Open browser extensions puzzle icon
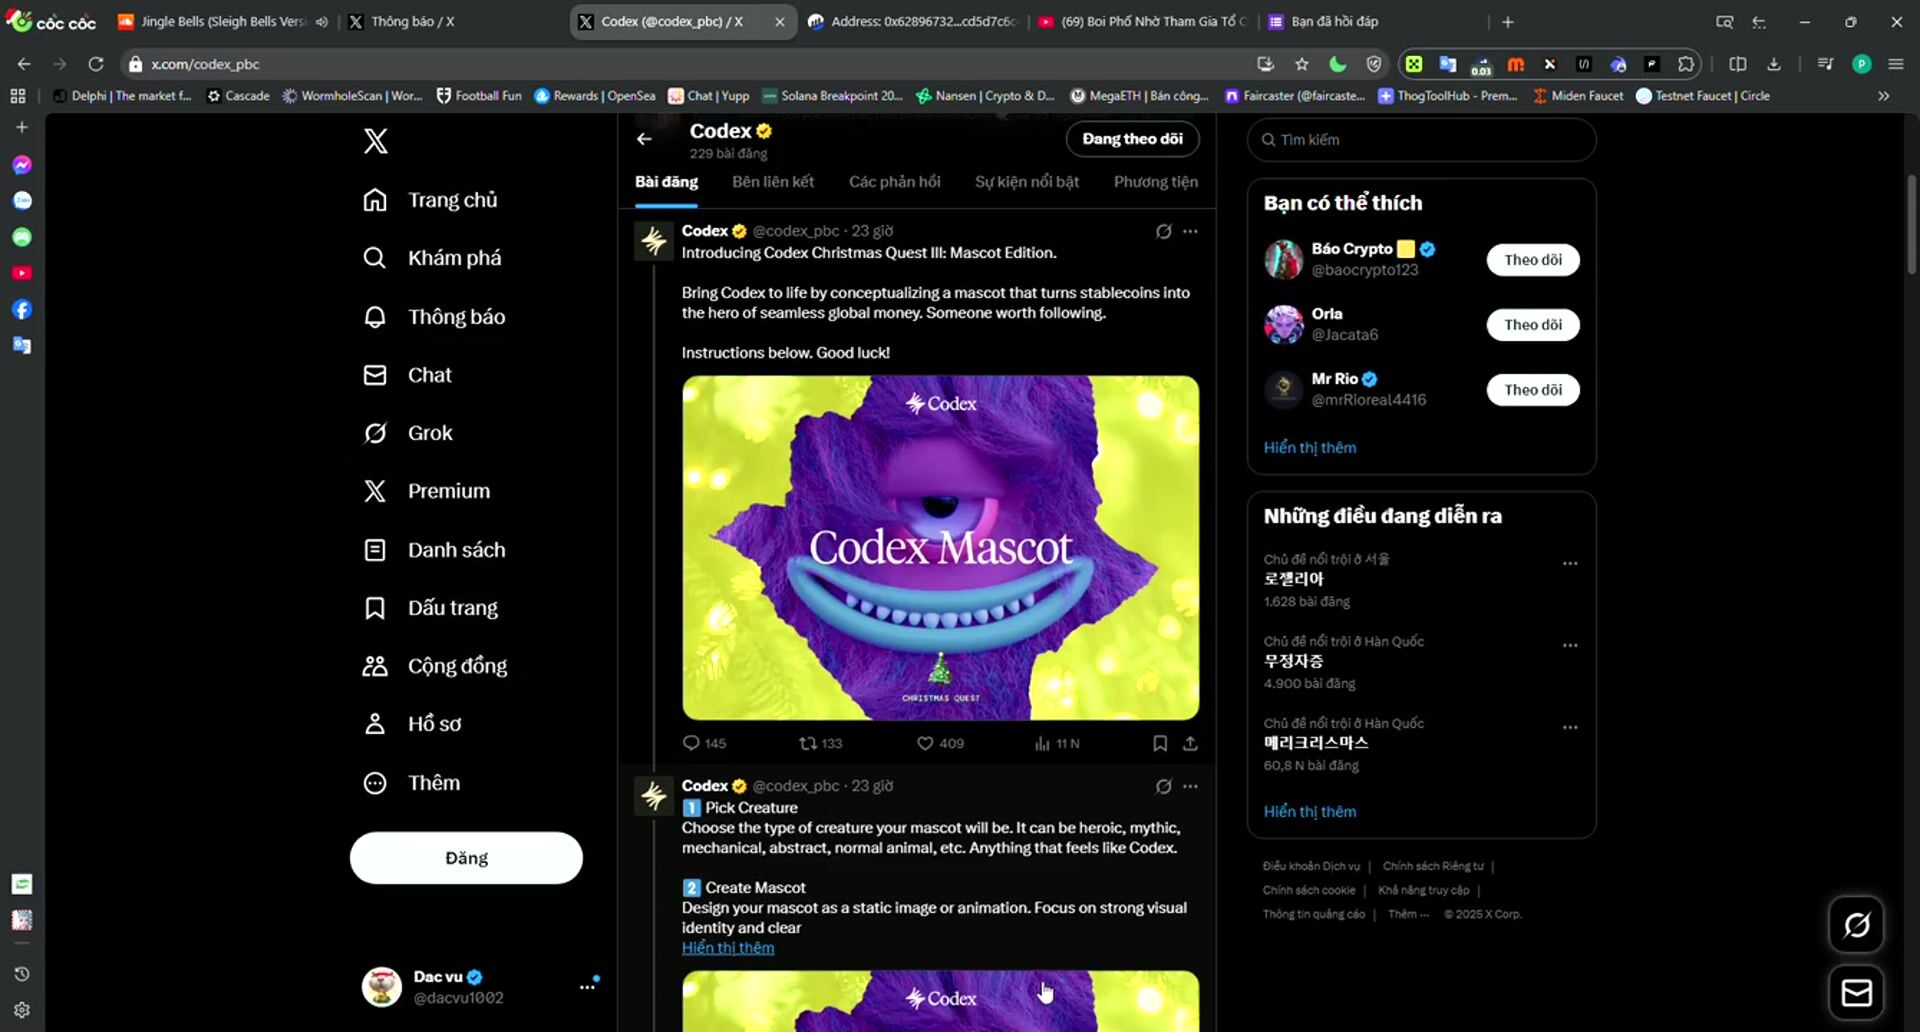This screenshot has height=1032, width=1920. click(1686, 64)
